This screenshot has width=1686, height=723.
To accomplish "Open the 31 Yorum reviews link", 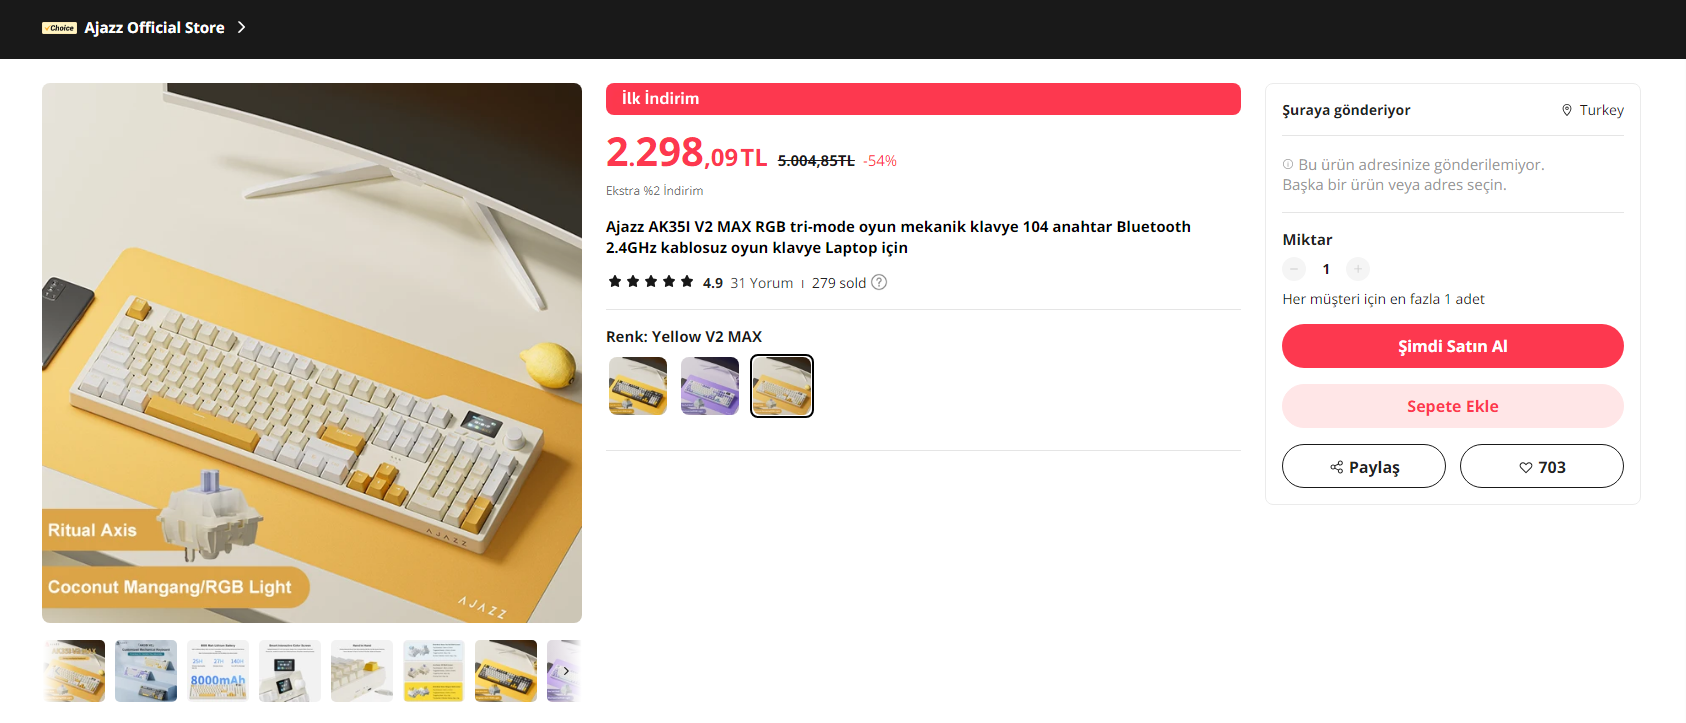I will click(761, 283).
